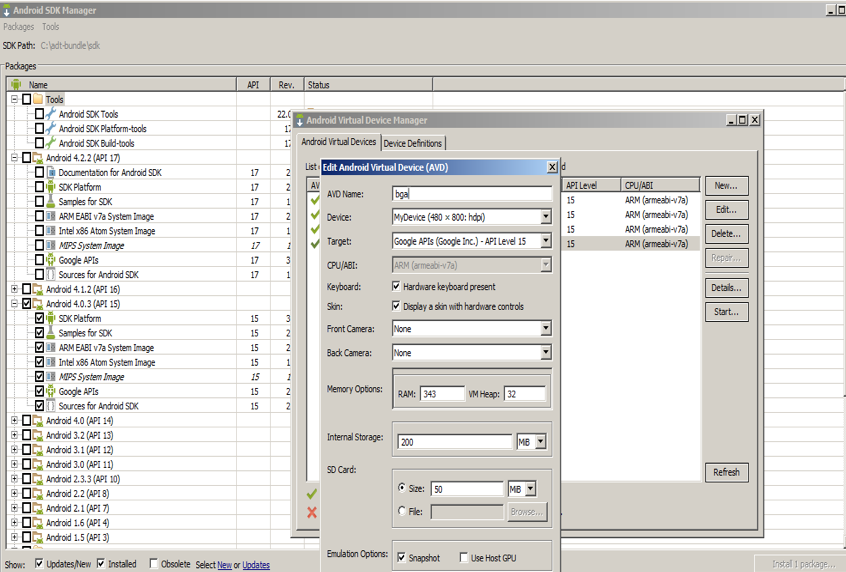The width and height of the screenshot is (846, 572).
Task: Open the SD Card size unit dropdown
Action: (530, 489)
